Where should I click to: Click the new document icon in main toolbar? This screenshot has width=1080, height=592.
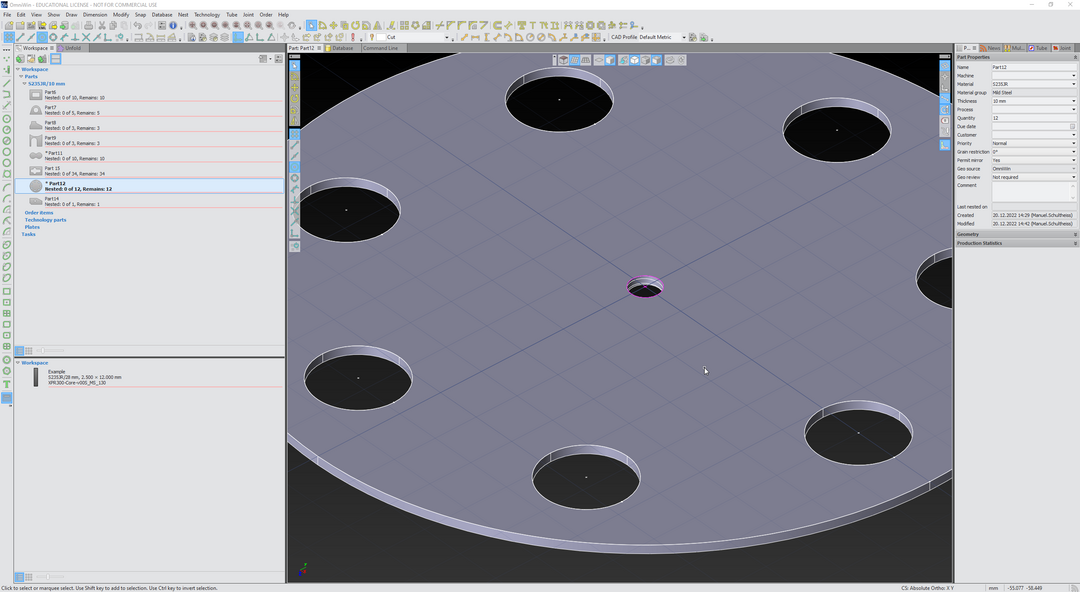9,25
